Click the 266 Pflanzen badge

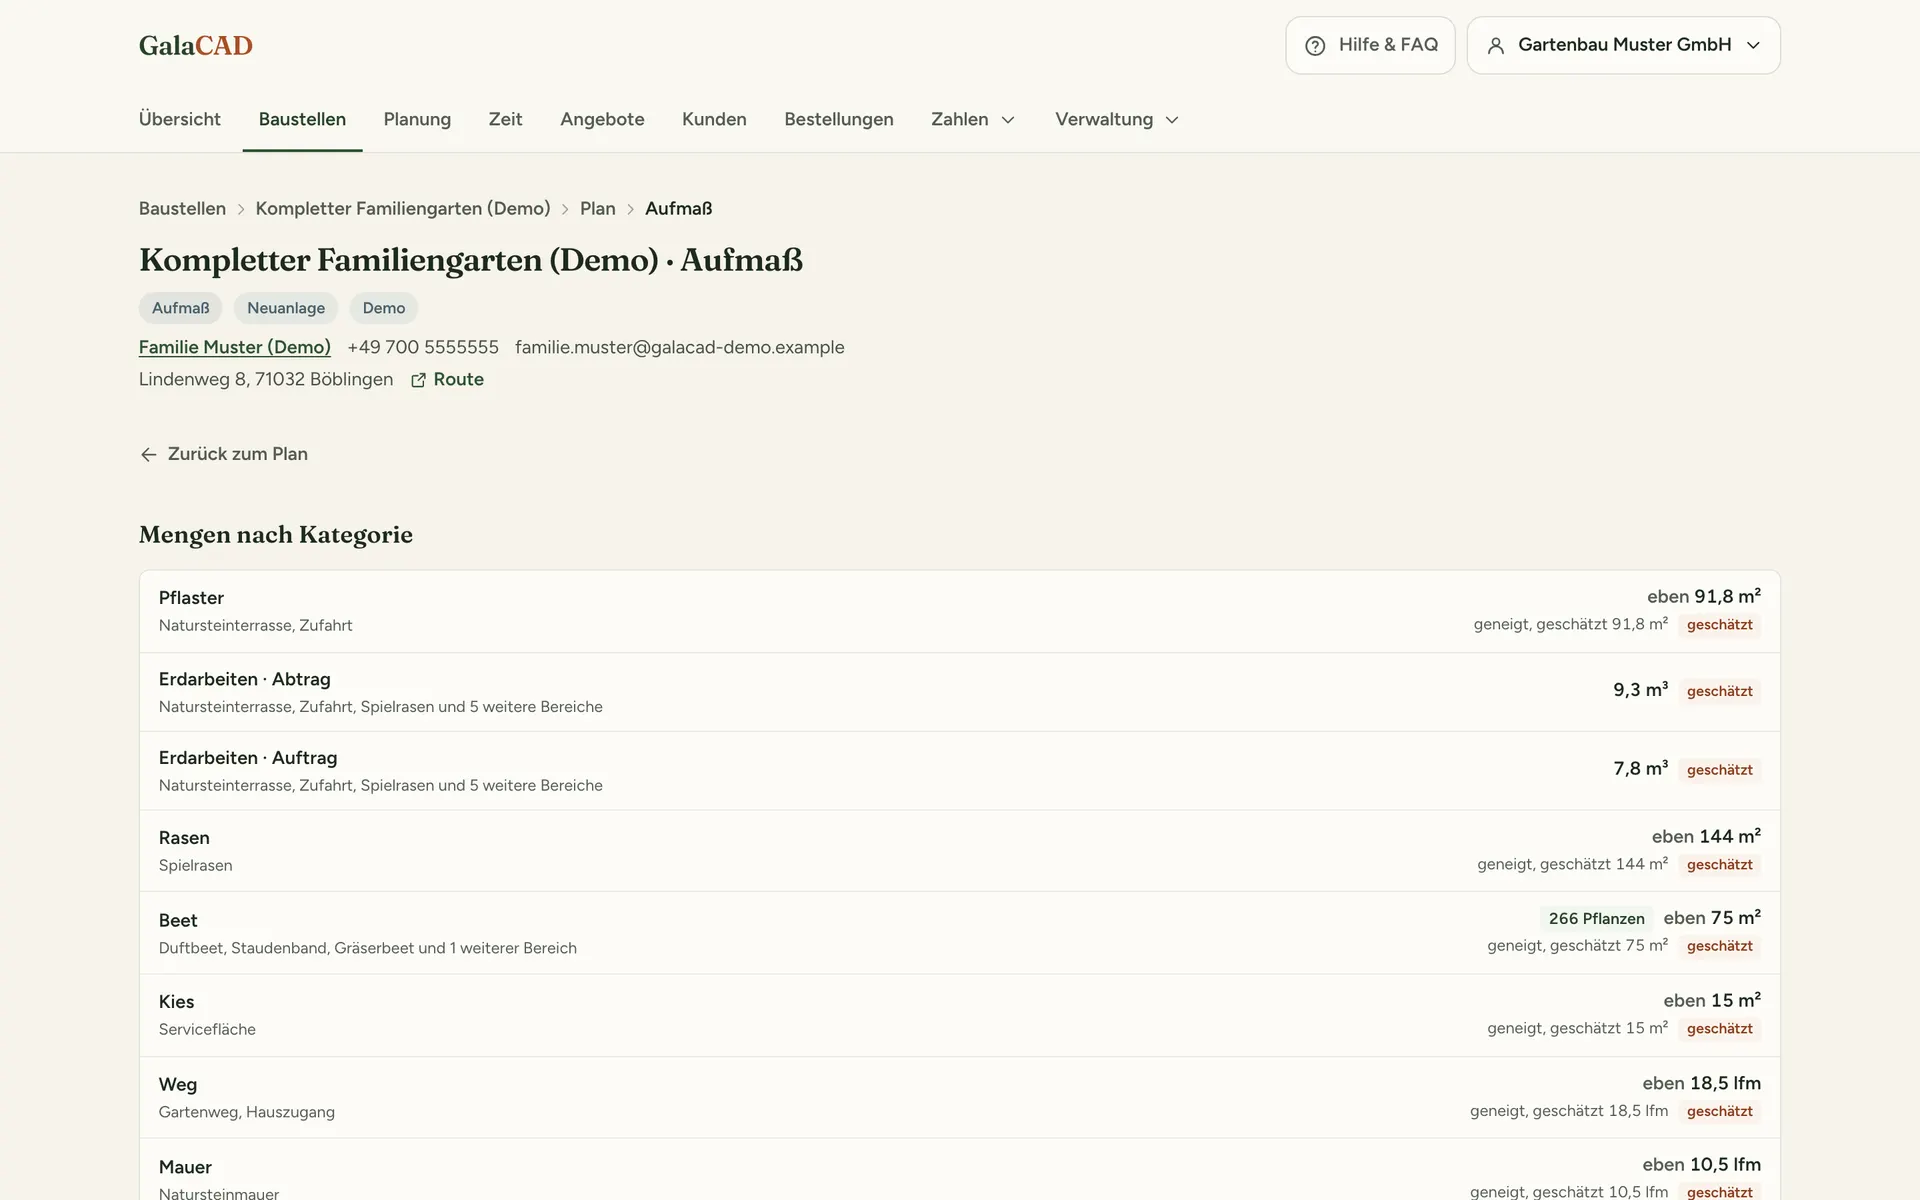(x=1597, y=918)
